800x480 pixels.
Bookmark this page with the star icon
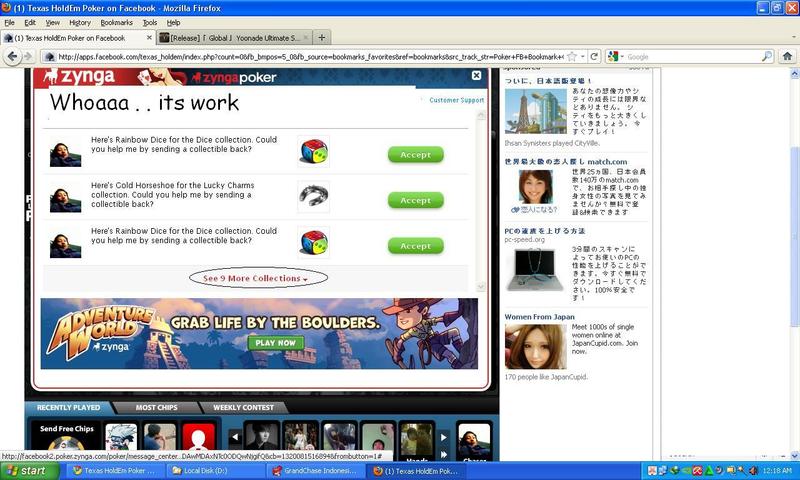(x=572, y=57)
